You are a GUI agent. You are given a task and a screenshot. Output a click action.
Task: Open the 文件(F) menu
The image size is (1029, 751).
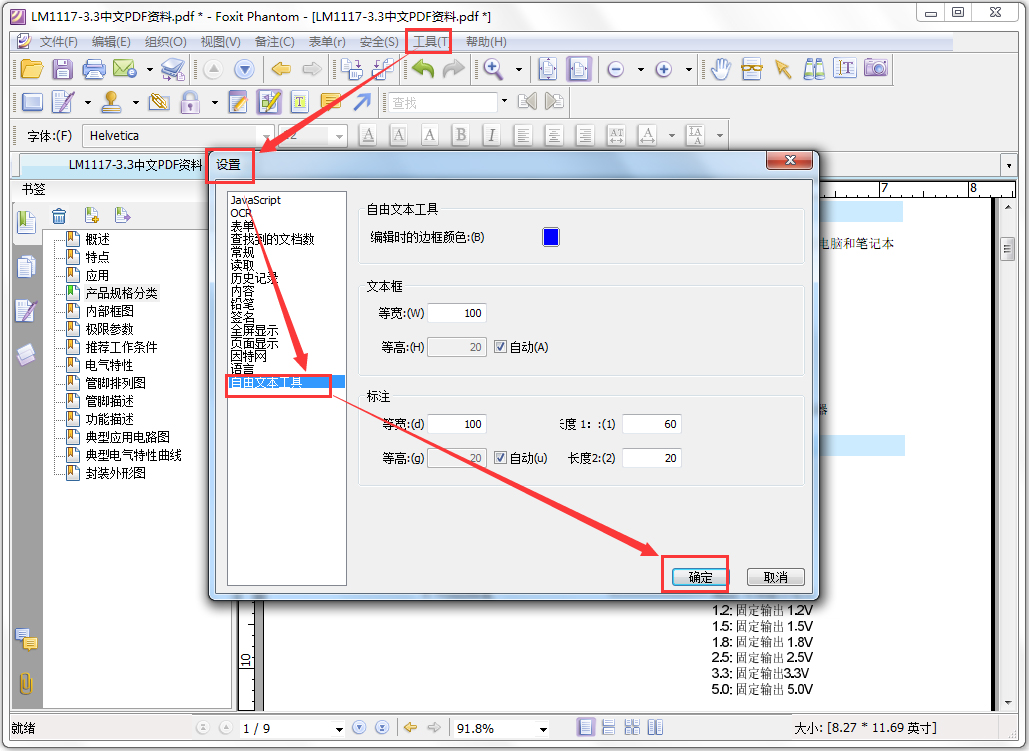coord(58,41)
